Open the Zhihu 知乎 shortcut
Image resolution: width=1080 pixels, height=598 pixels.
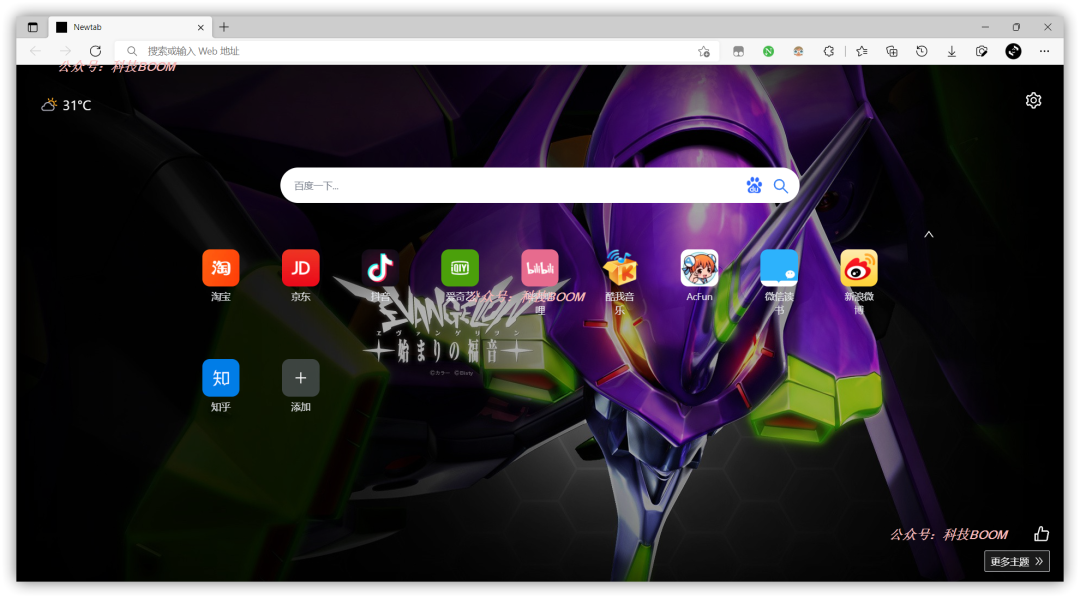coord(220,378)
